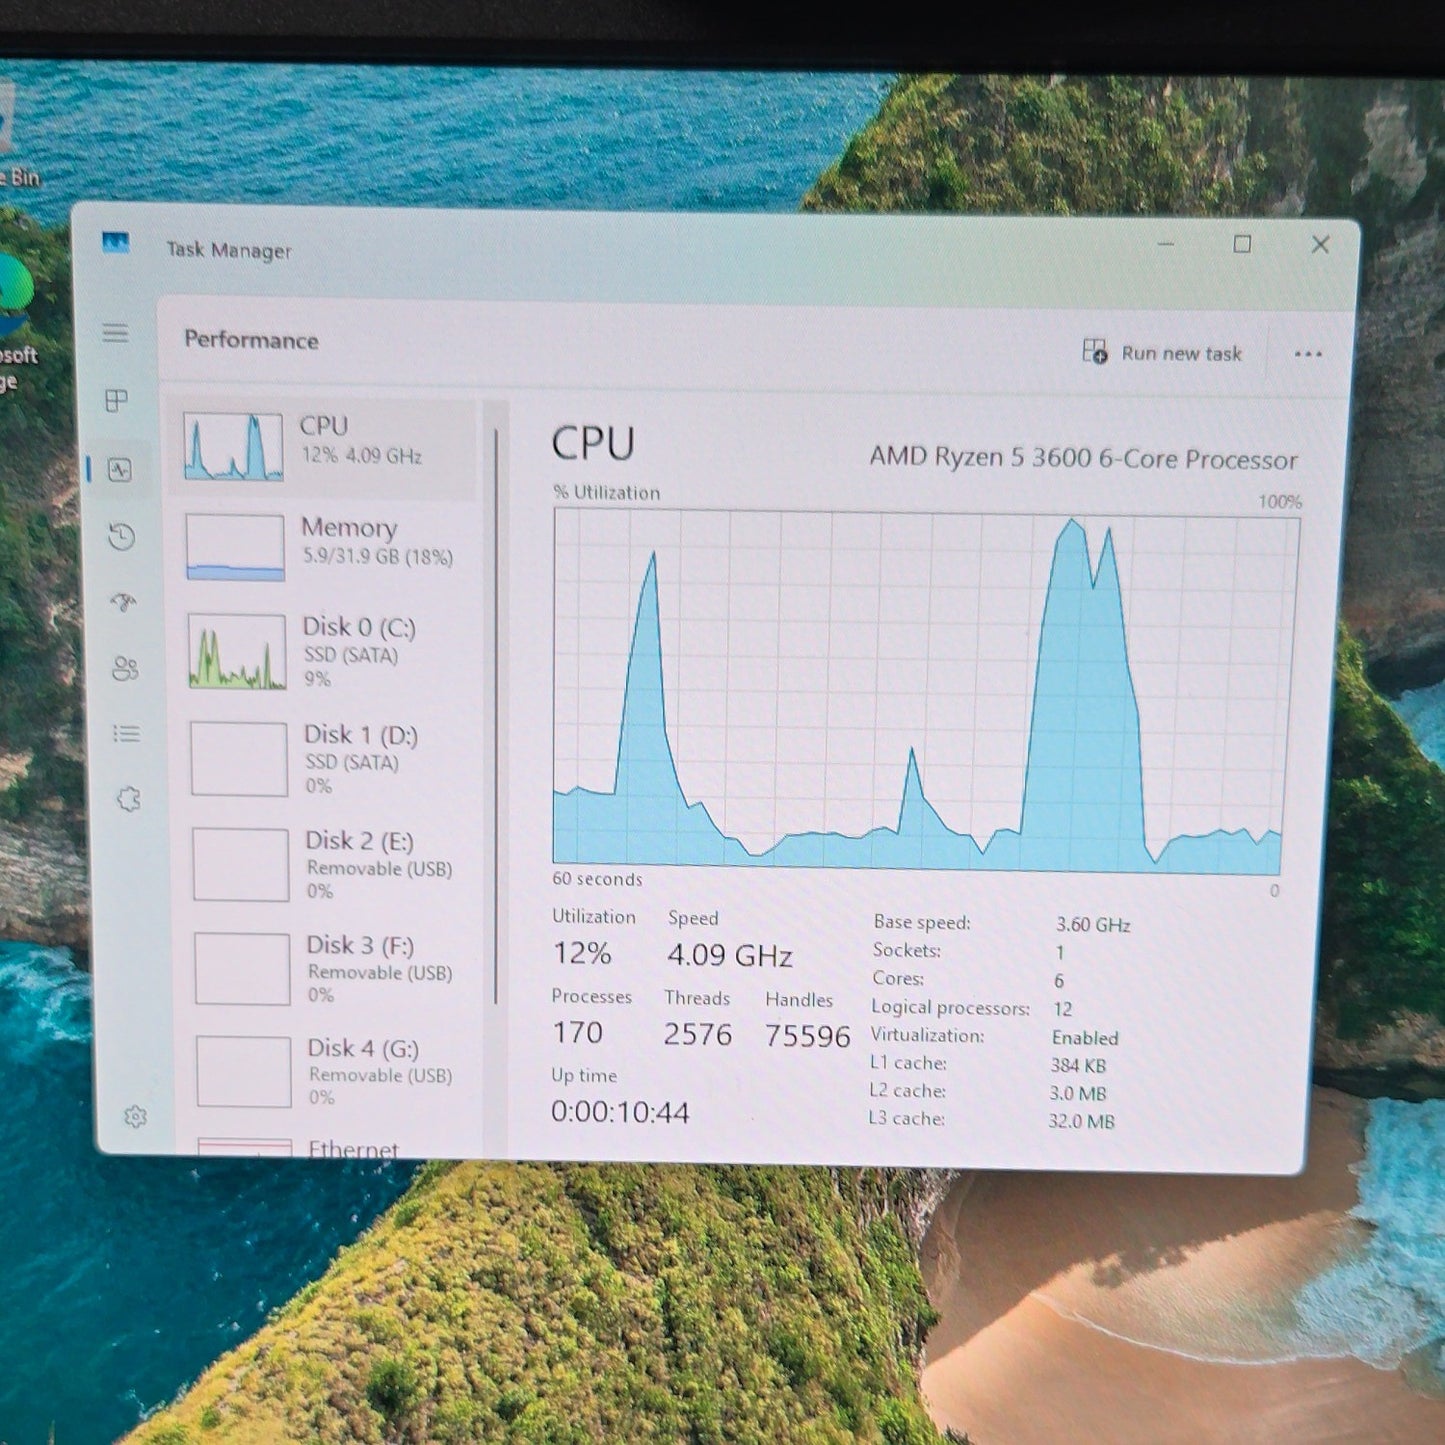
Task: Click the '3.60 GHz' base speed value
Action: (1093, 925)
